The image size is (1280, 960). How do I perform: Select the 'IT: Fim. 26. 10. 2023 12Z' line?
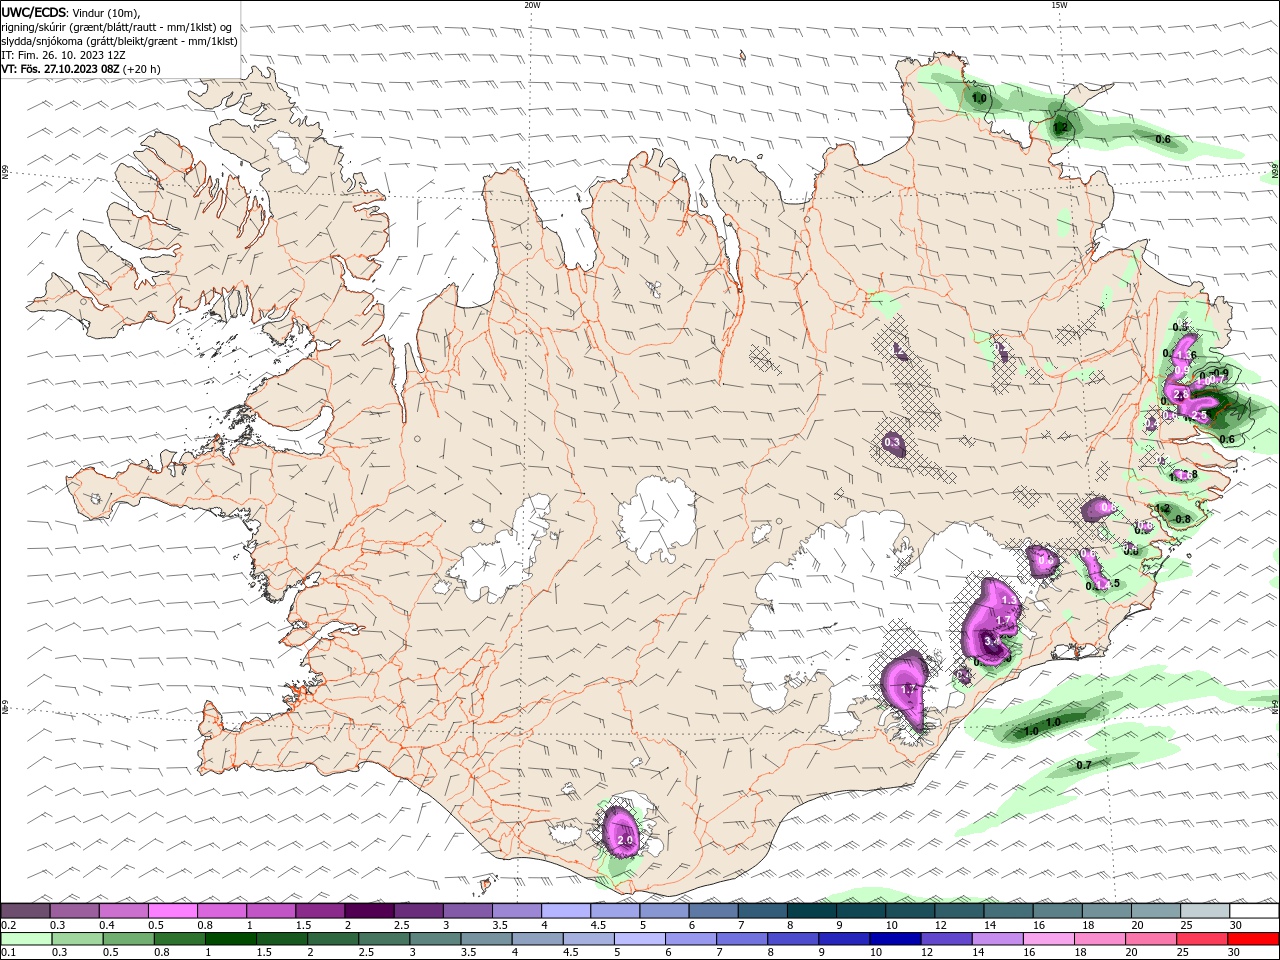click(62, 55)
